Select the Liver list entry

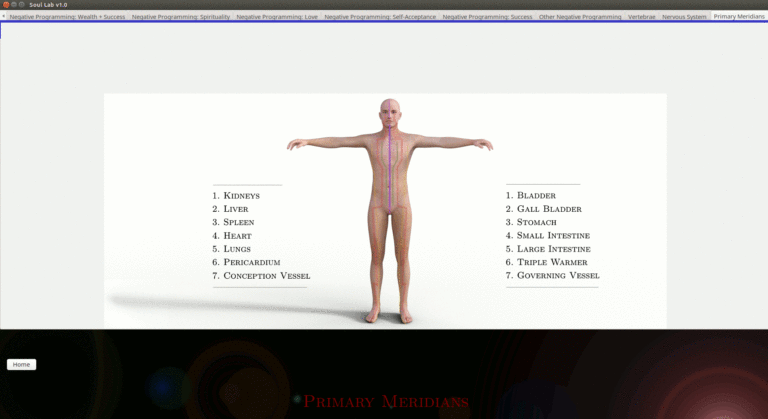230,209
